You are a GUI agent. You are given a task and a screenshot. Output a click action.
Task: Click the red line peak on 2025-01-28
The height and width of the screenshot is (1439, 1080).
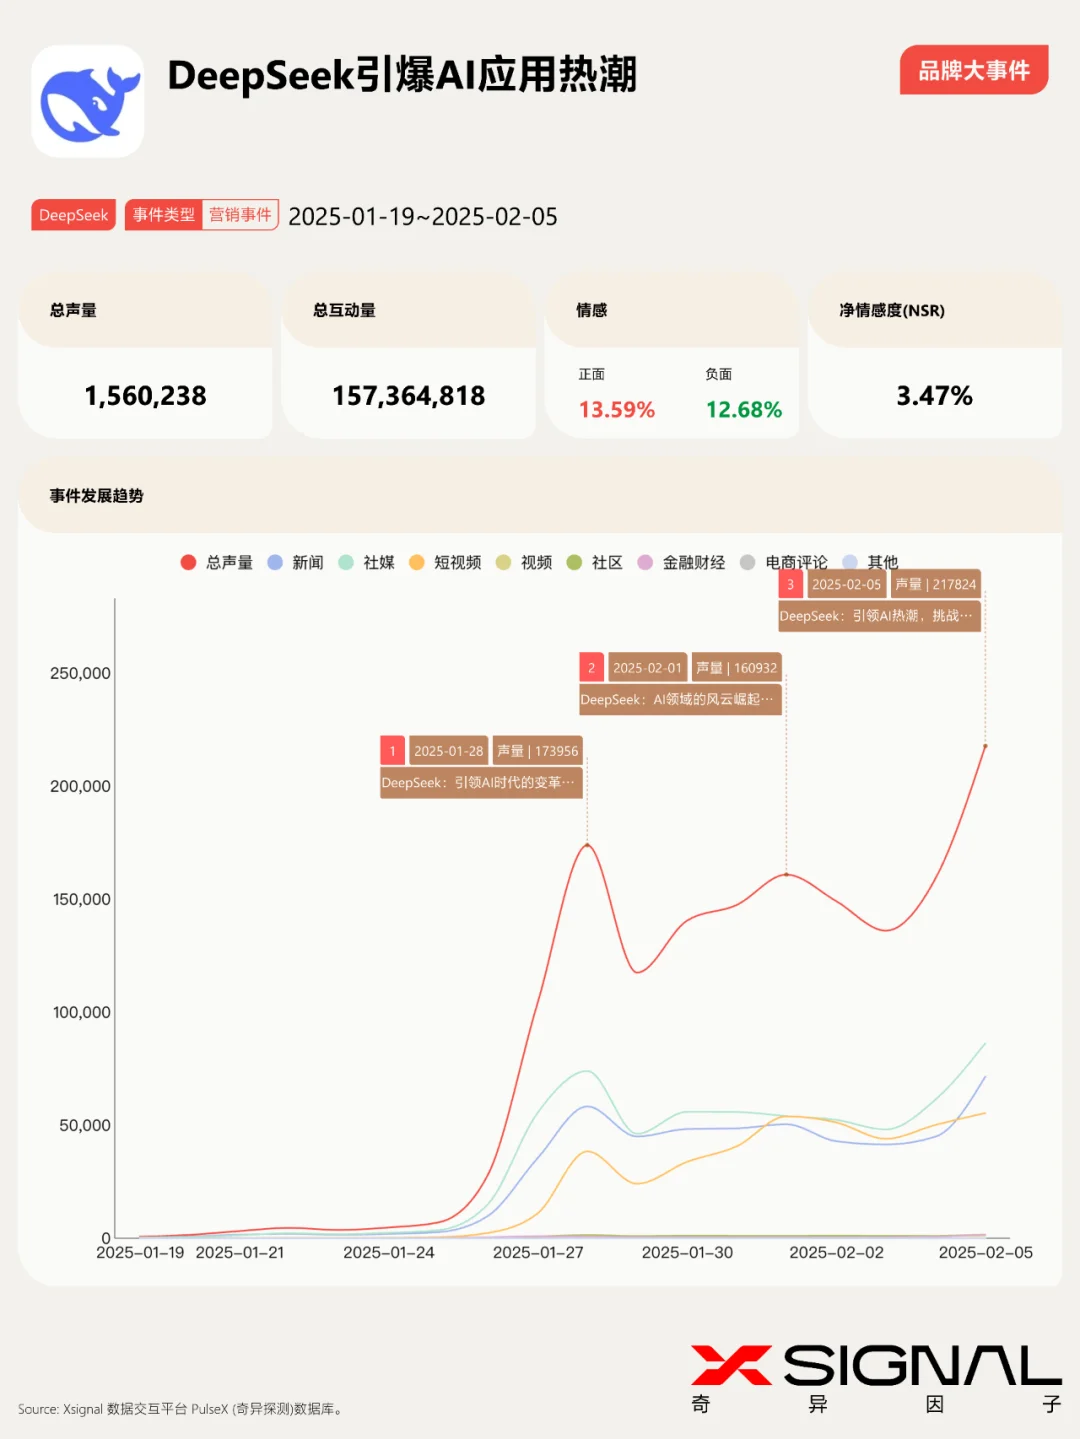[587, 845]
